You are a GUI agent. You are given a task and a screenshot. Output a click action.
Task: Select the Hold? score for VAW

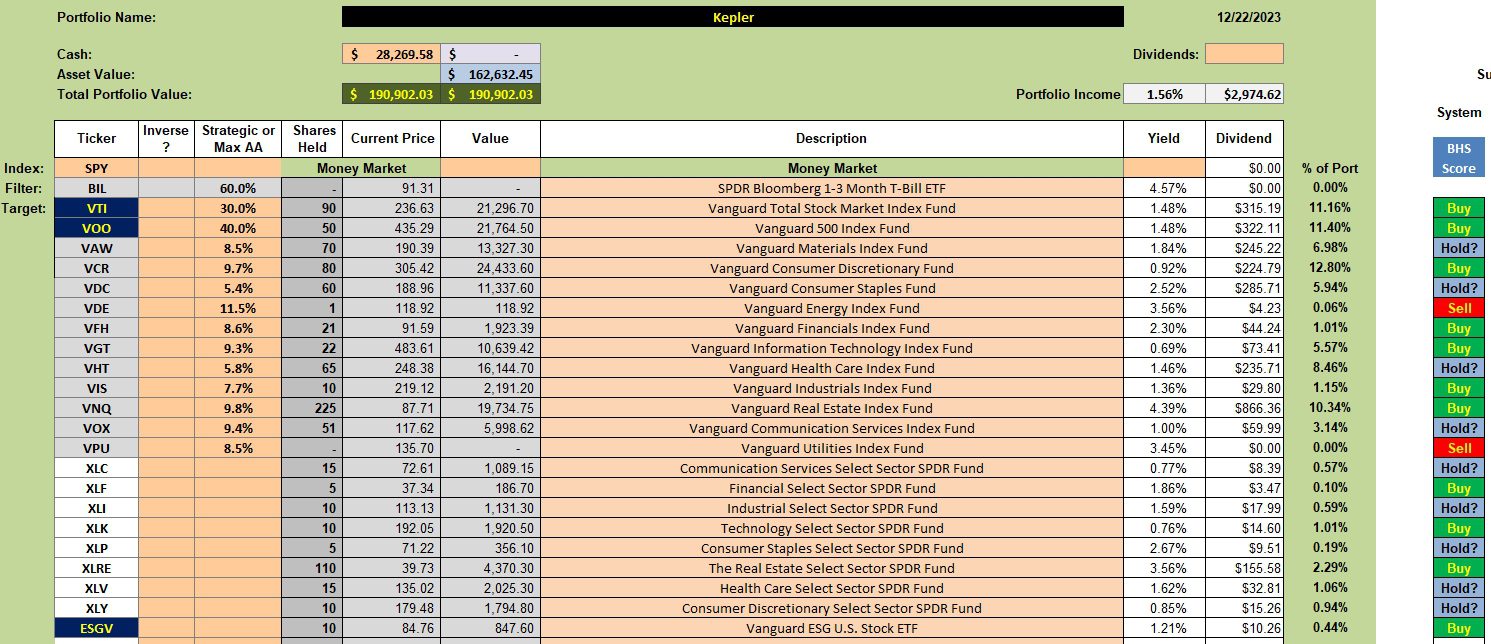click(1458, 248)
